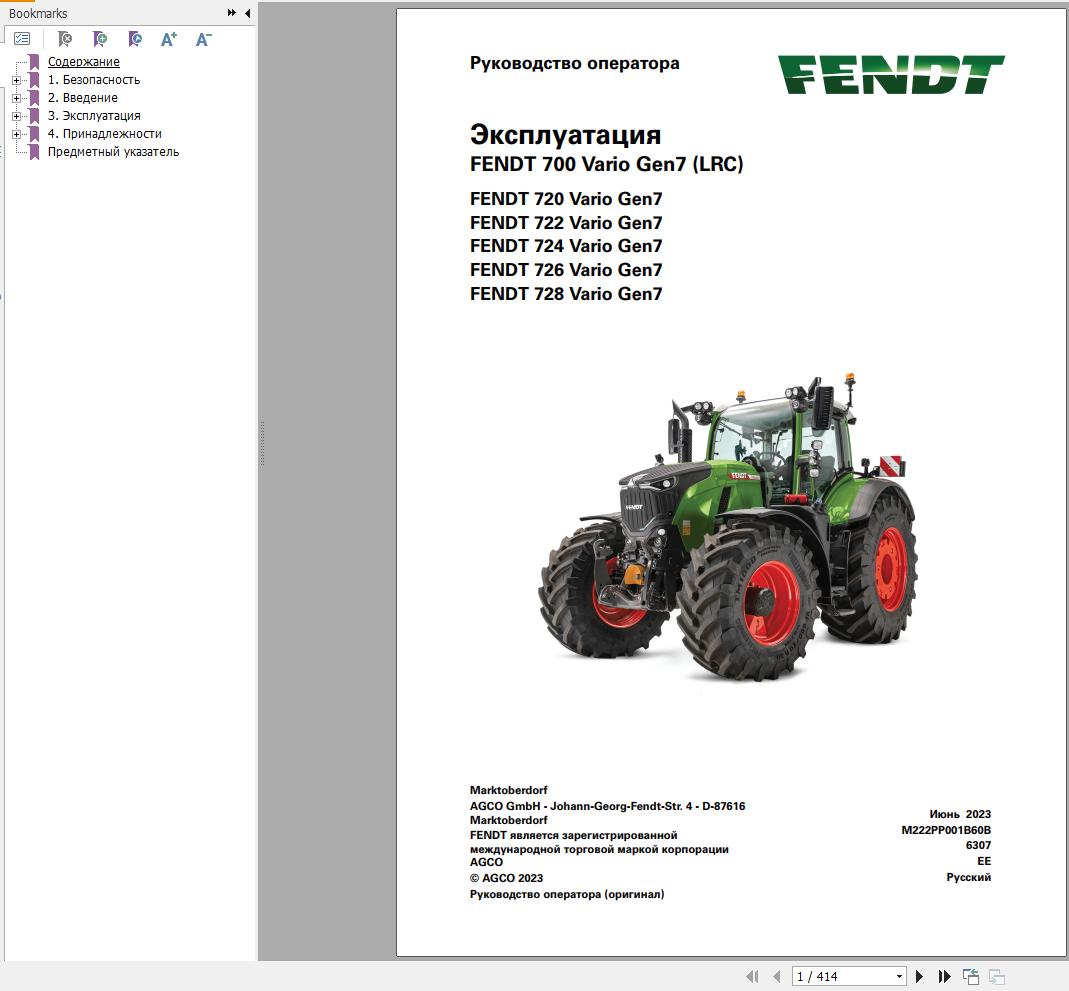
Task: Click 'Руководство оператора (оригинал)' footer text
Action: (x=567, y=894)
